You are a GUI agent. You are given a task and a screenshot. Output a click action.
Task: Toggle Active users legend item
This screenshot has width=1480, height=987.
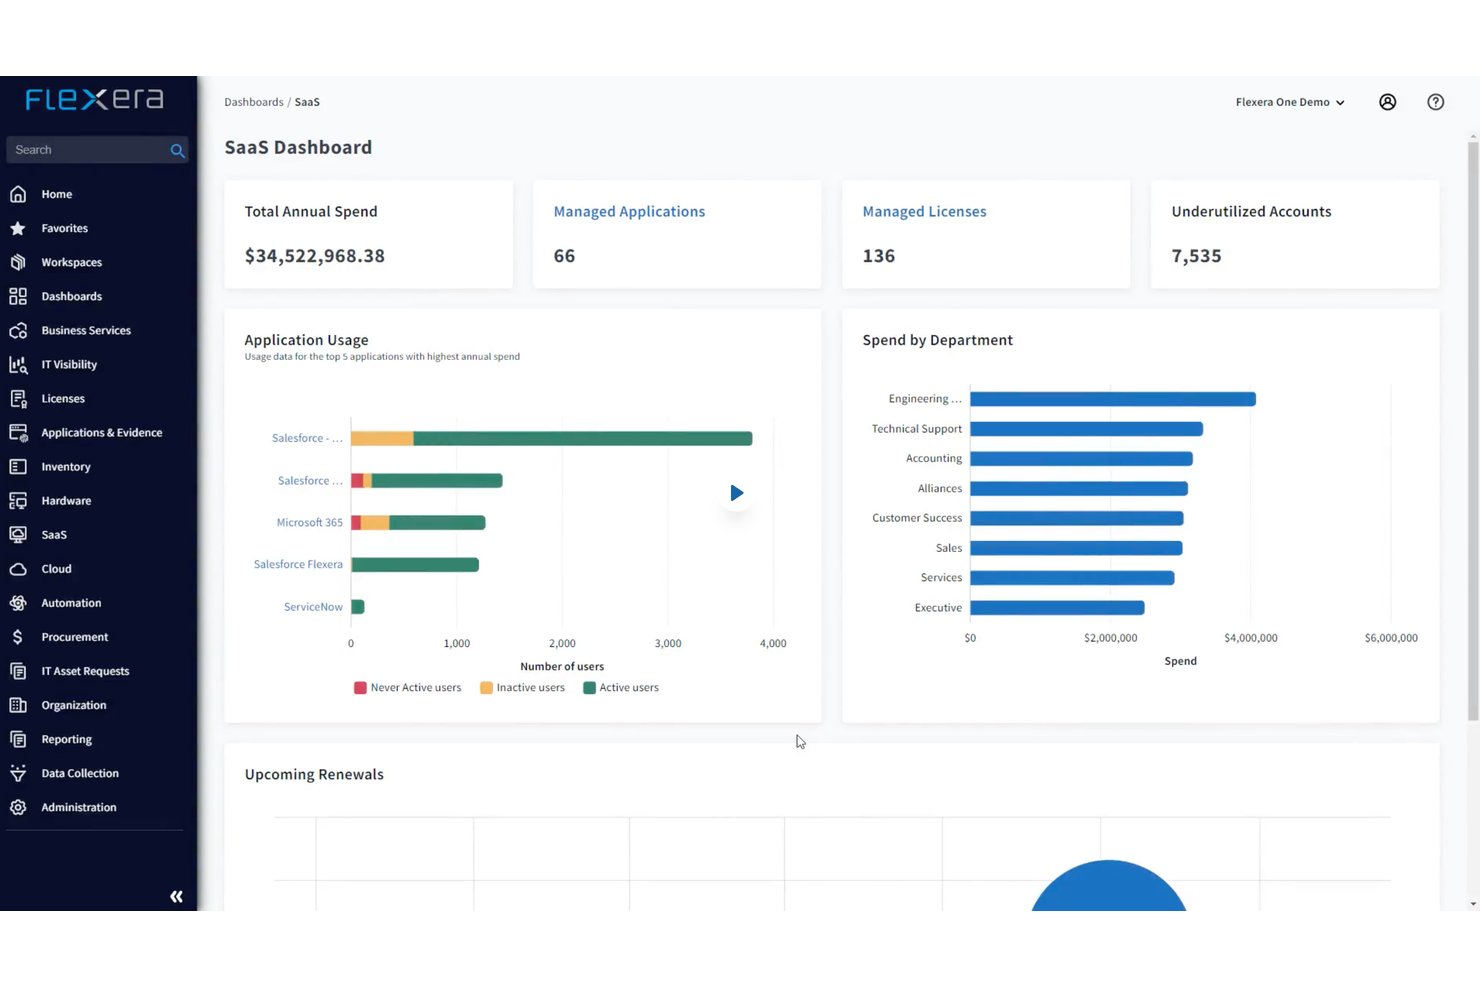[621, 687]
